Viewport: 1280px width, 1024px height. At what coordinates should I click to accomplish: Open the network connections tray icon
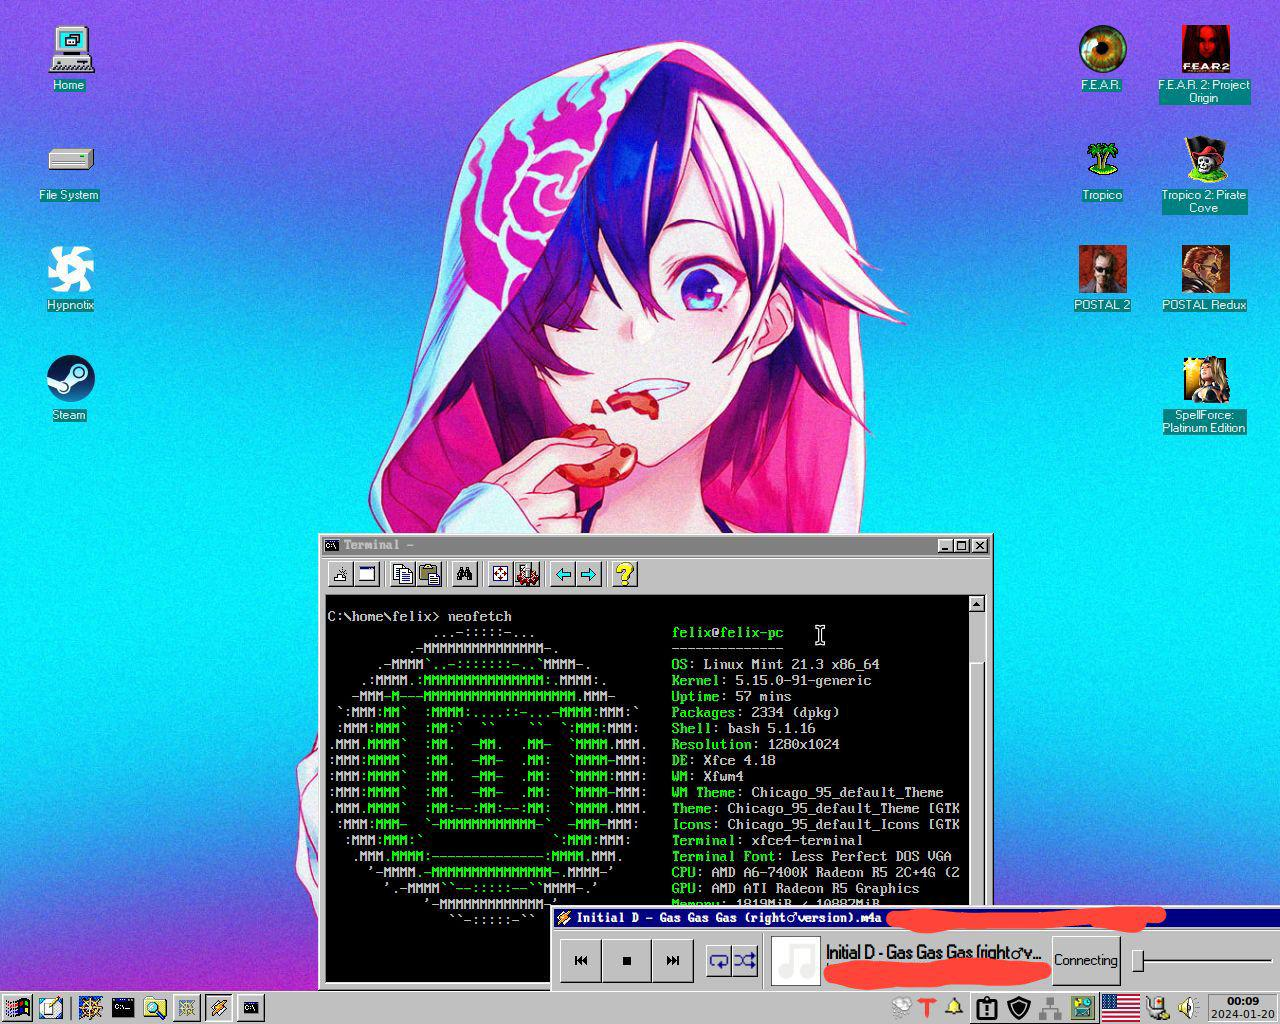coord(1051,1008)
